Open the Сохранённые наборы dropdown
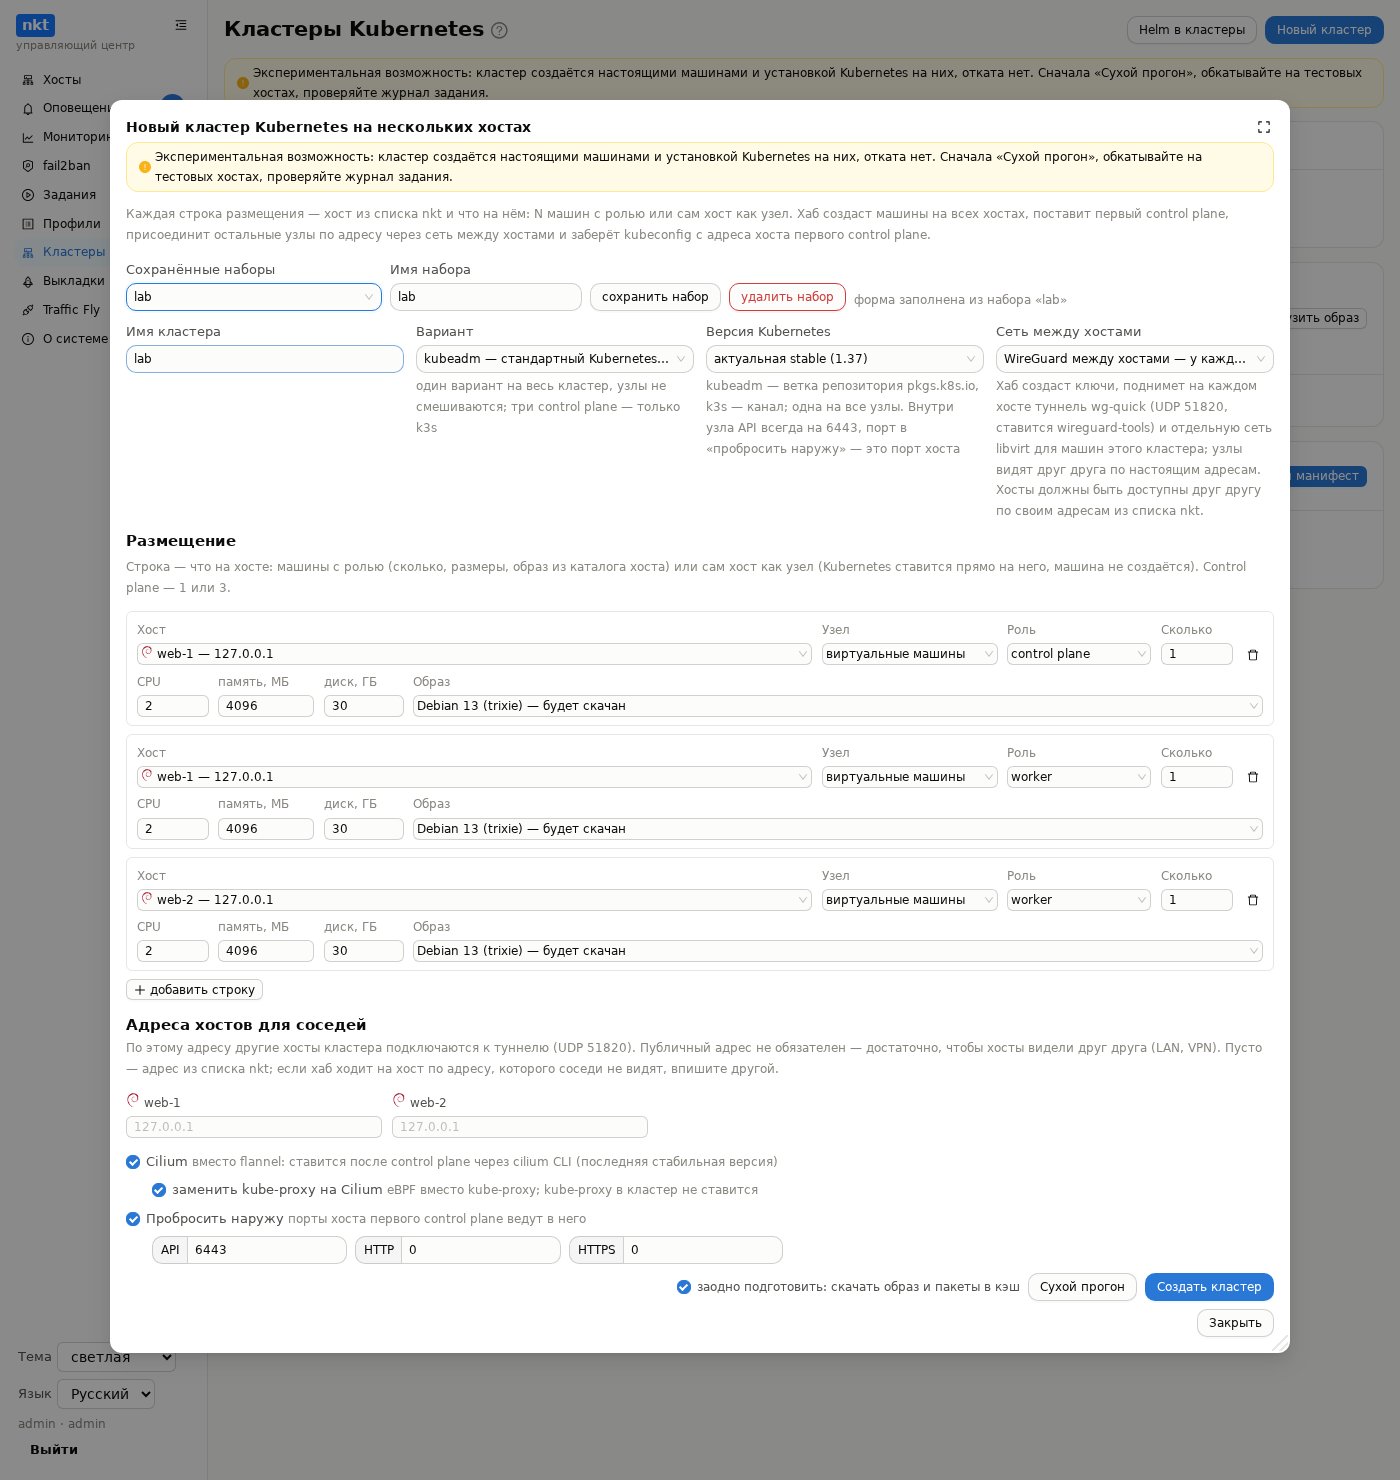The image size is (1400, 1480). 254,297
